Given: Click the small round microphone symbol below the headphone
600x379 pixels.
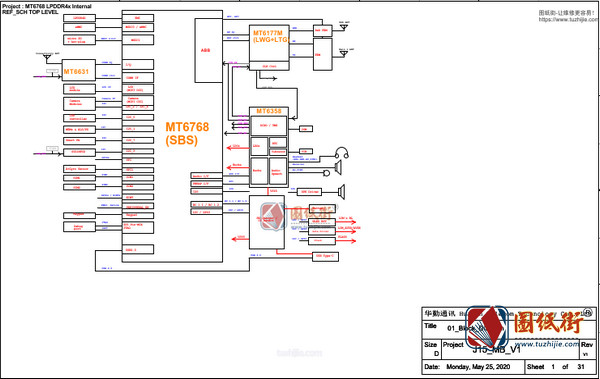Looking at the screenshot, I should [x=326, y=173].
